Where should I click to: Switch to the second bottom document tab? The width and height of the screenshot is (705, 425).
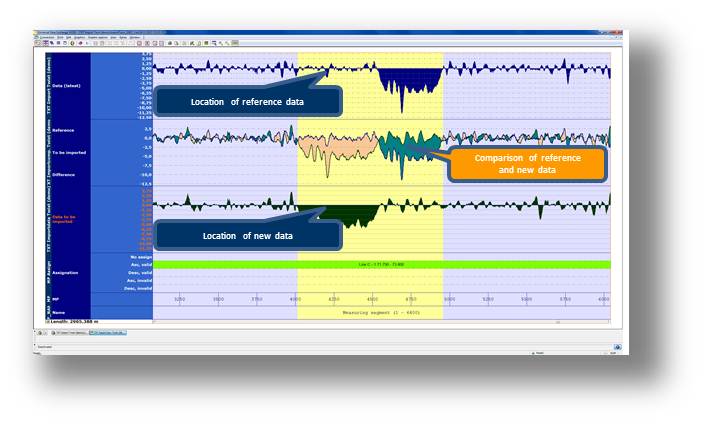click(x=110, y=331)
